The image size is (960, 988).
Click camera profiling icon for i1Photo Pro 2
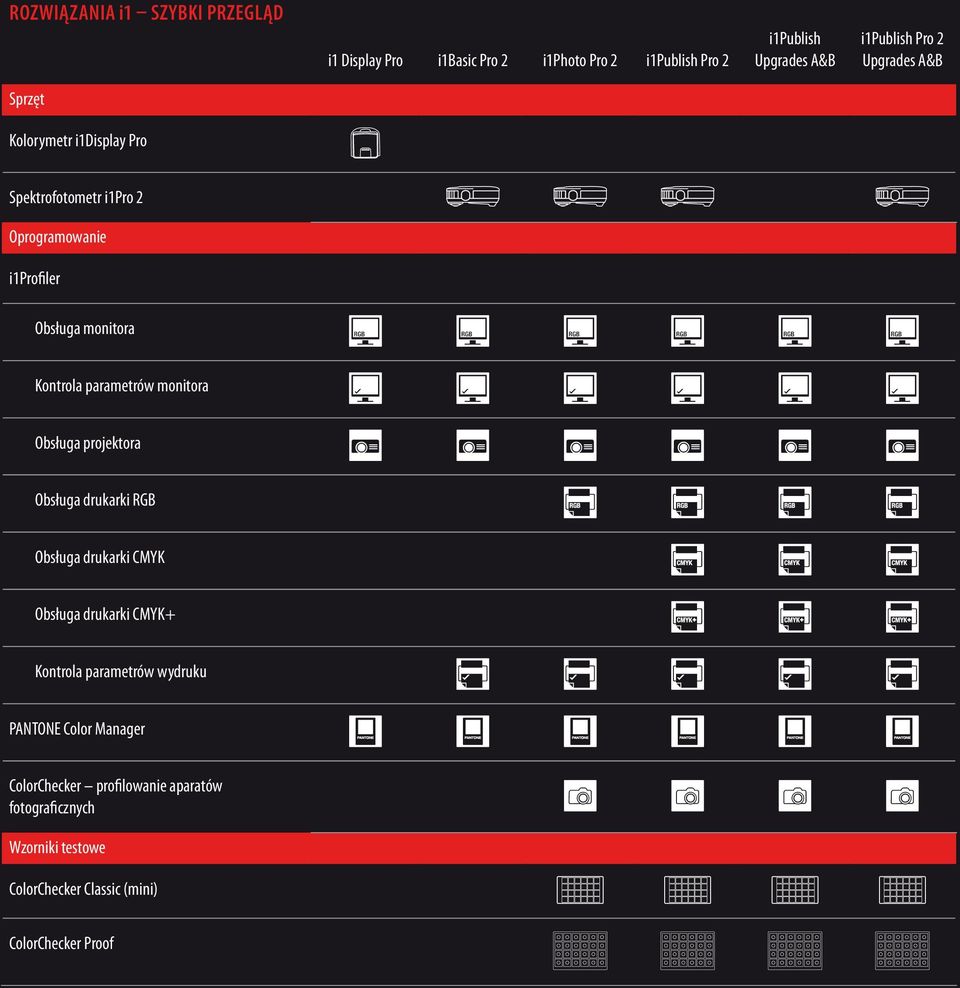point(580,796)
